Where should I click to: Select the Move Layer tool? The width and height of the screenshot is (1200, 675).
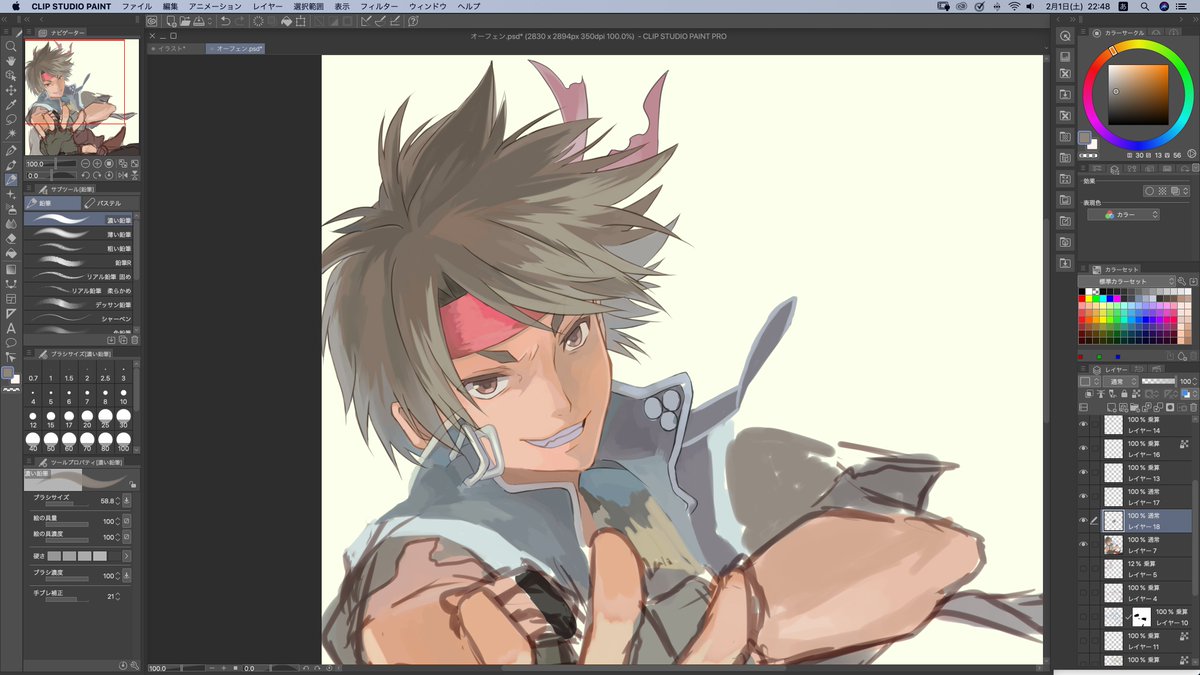pyautogui.click(x=11, y=90)
